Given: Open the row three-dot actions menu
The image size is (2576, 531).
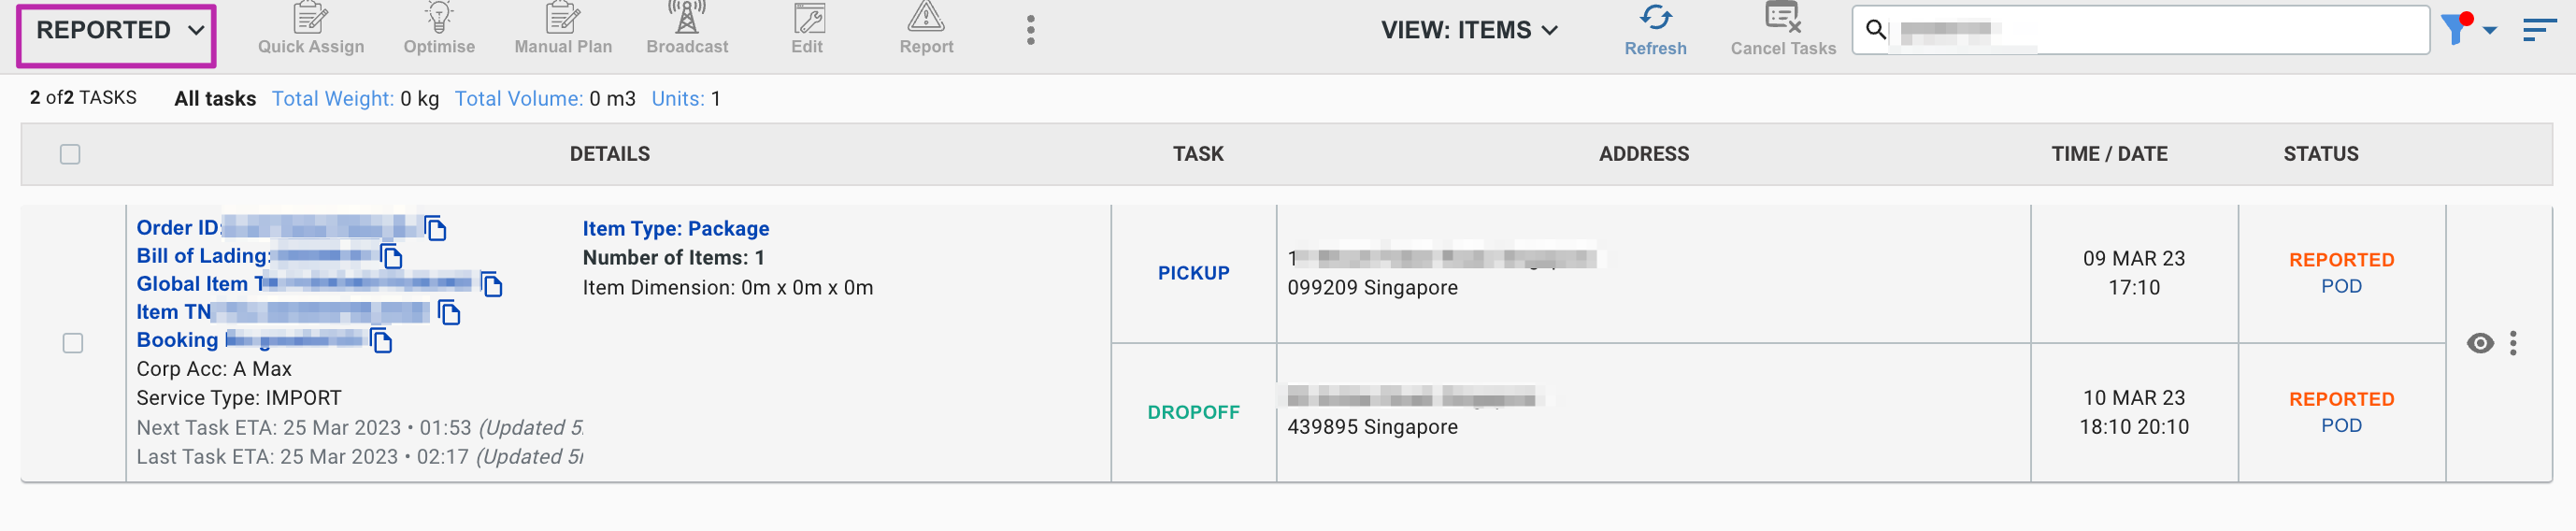Looking at the screenshot, I should click(x=2513, y=343).
